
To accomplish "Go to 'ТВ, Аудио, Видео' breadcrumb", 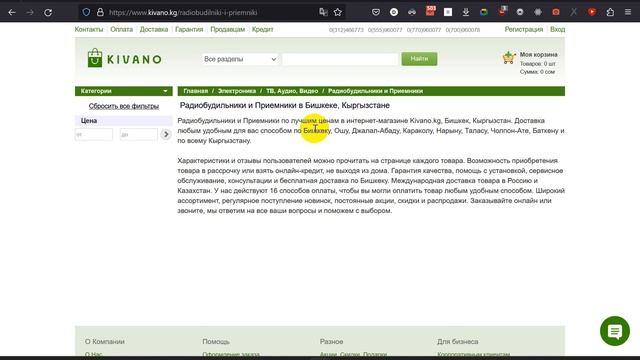I will [292, 91].
